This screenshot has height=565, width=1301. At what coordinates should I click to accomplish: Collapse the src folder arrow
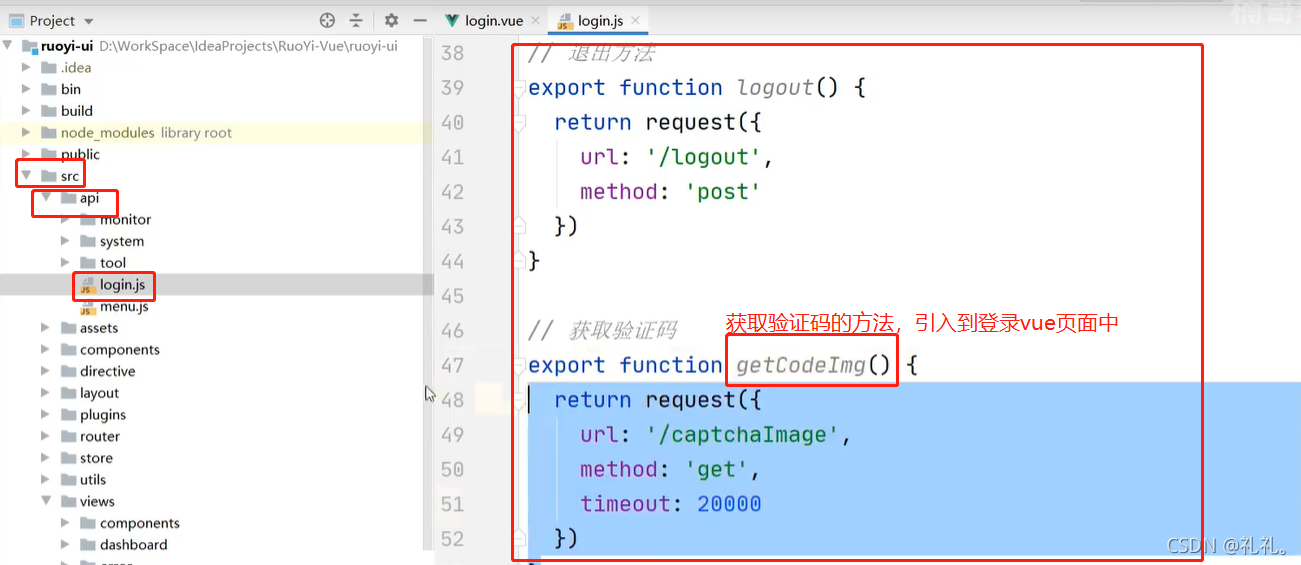(26, 176)
